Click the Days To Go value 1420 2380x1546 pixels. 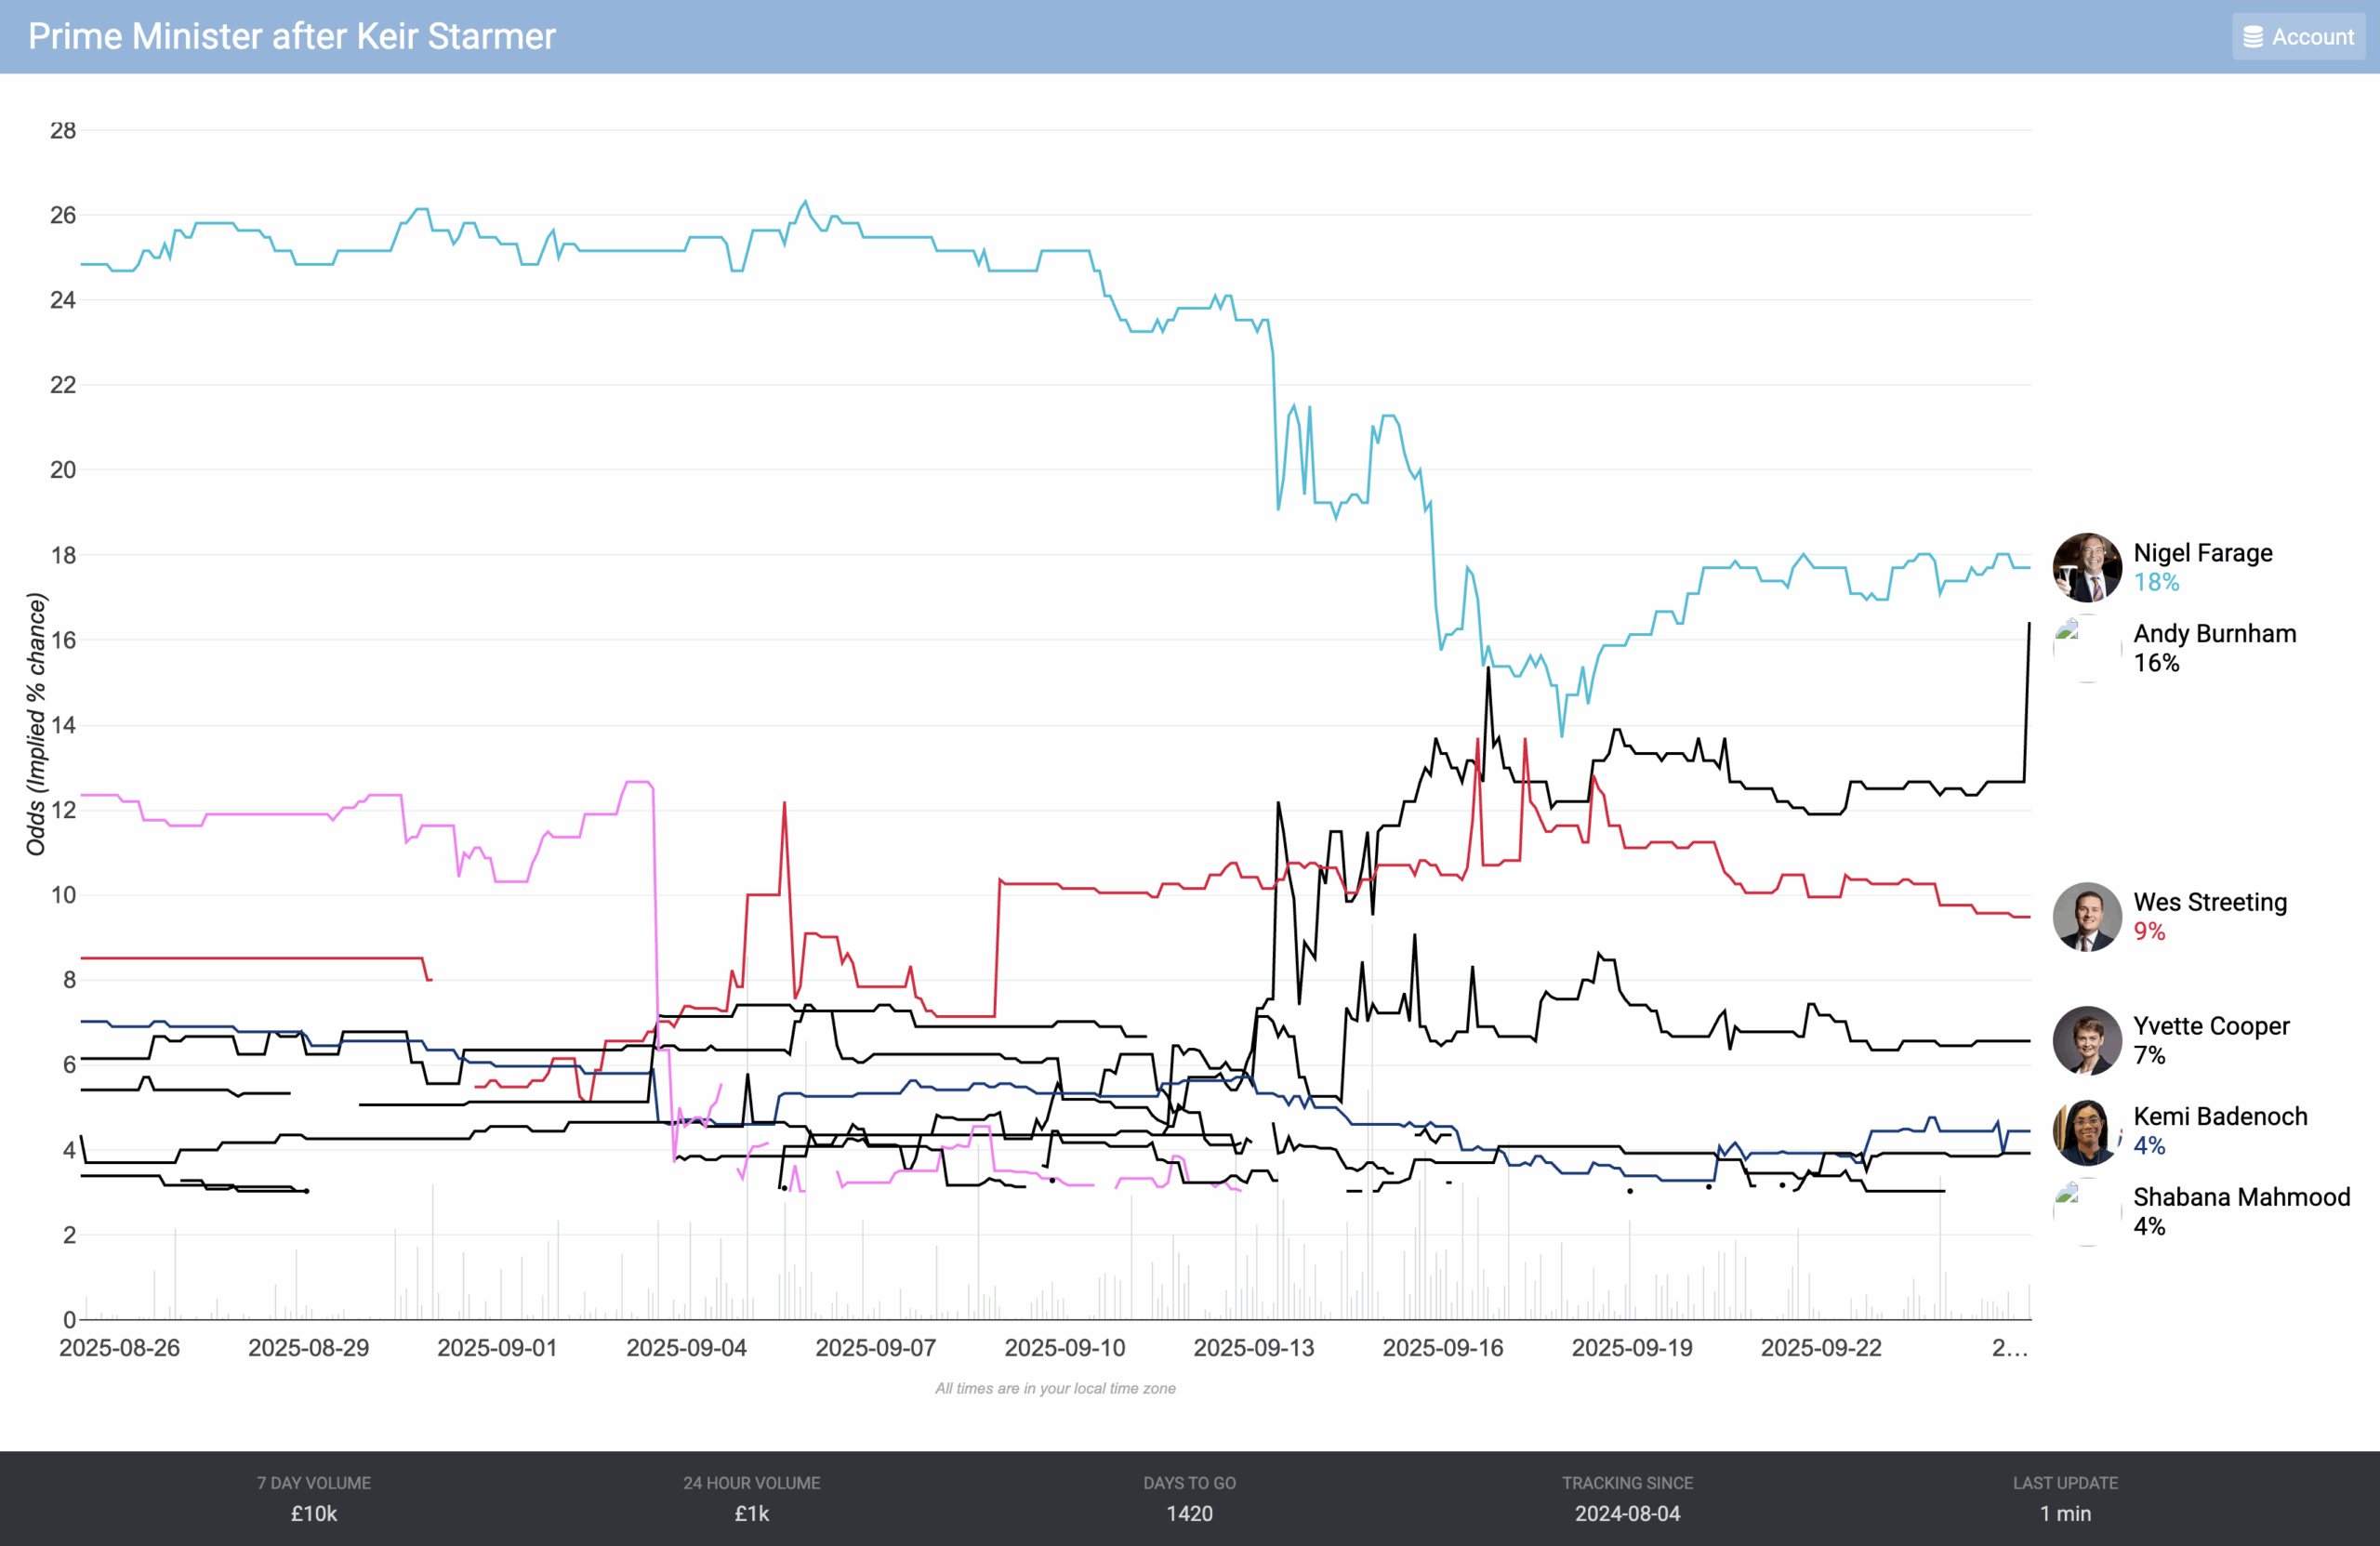click(1189, 1513)
